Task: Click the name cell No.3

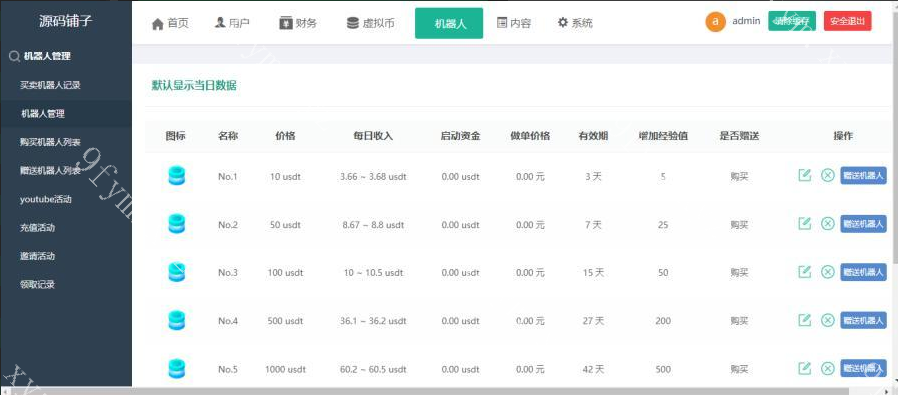Action: point(228,273)
